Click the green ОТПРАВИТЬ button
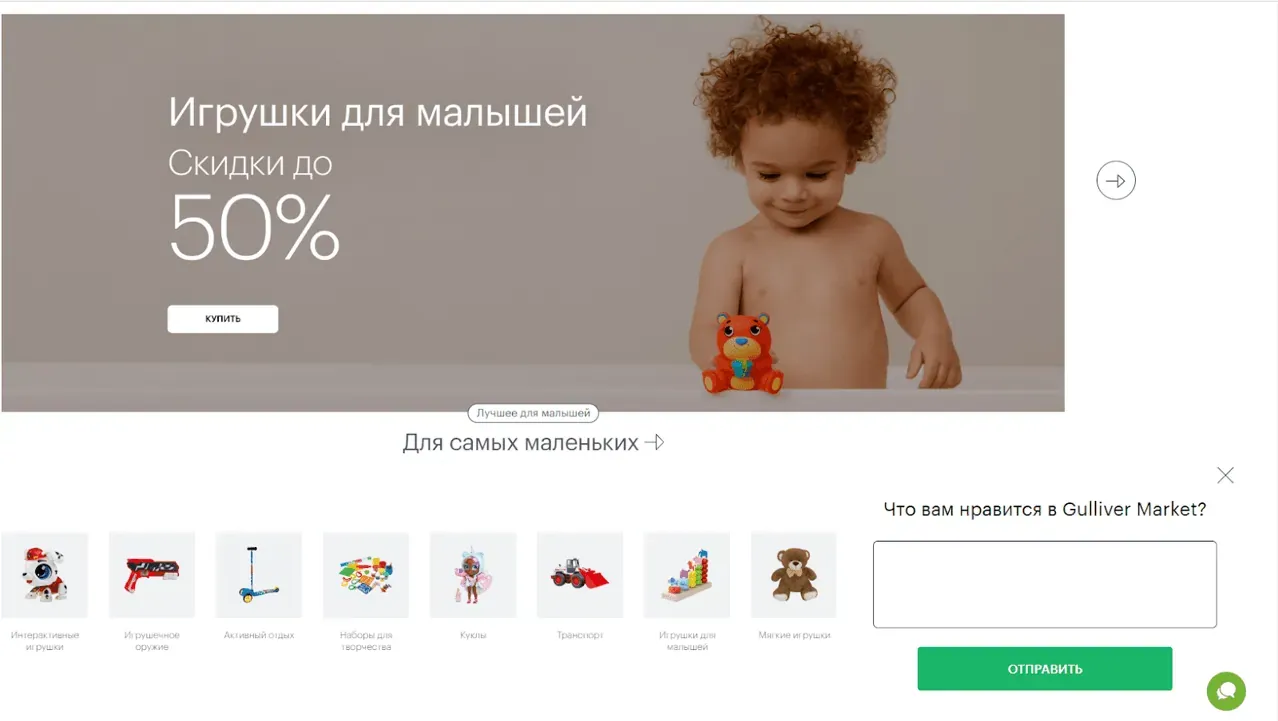The width and height of the screenshot is (1278, 721). pos(1045,669)
